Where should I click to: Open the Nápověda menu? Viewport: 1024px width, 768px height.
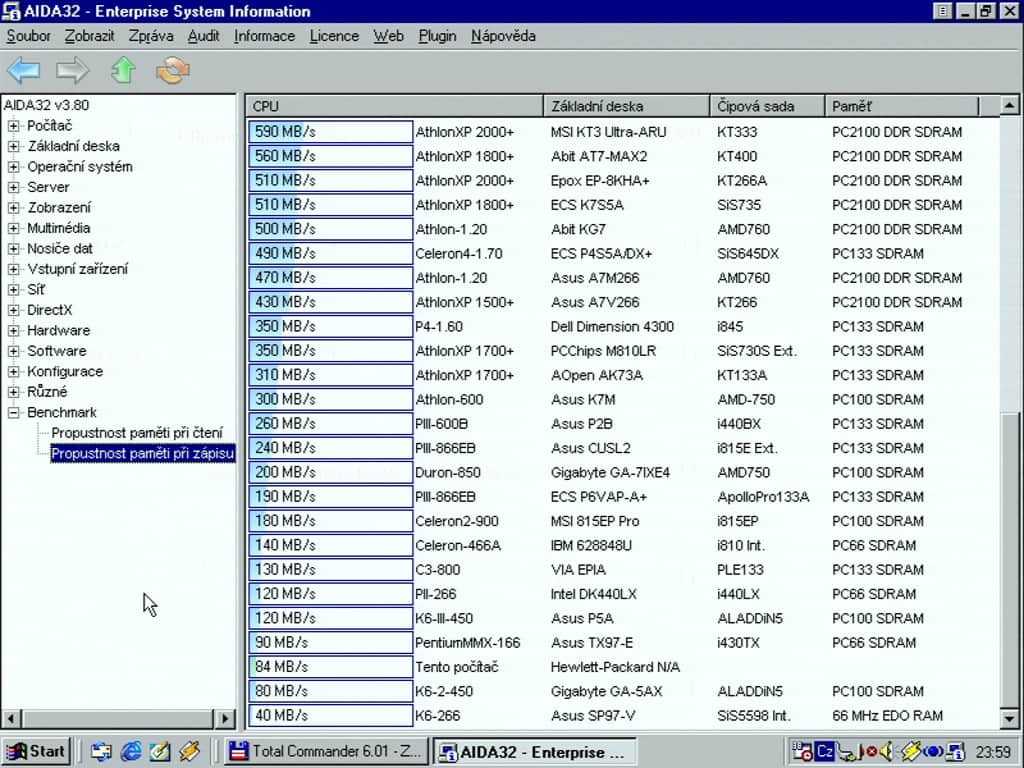(x=503, y=36)
